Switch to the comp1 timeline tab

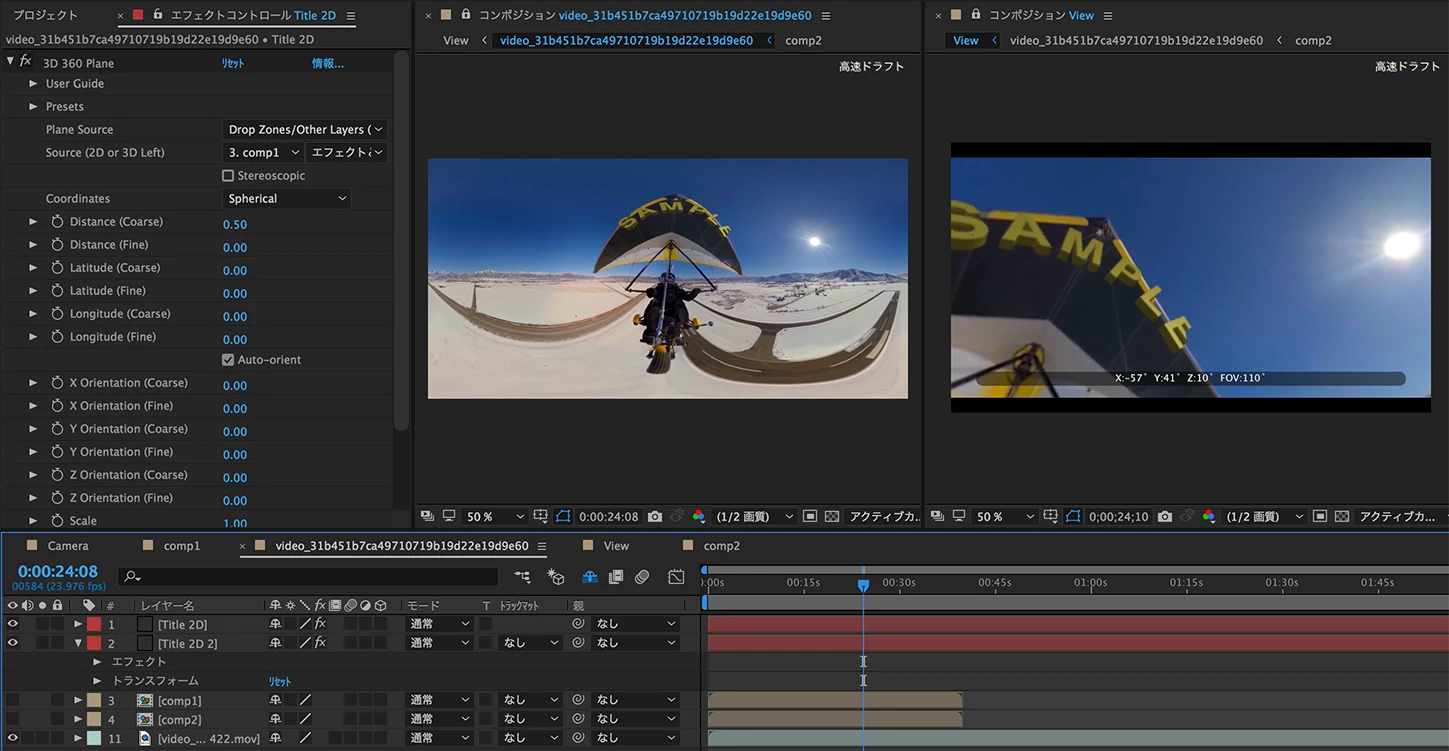pos(182,546)
